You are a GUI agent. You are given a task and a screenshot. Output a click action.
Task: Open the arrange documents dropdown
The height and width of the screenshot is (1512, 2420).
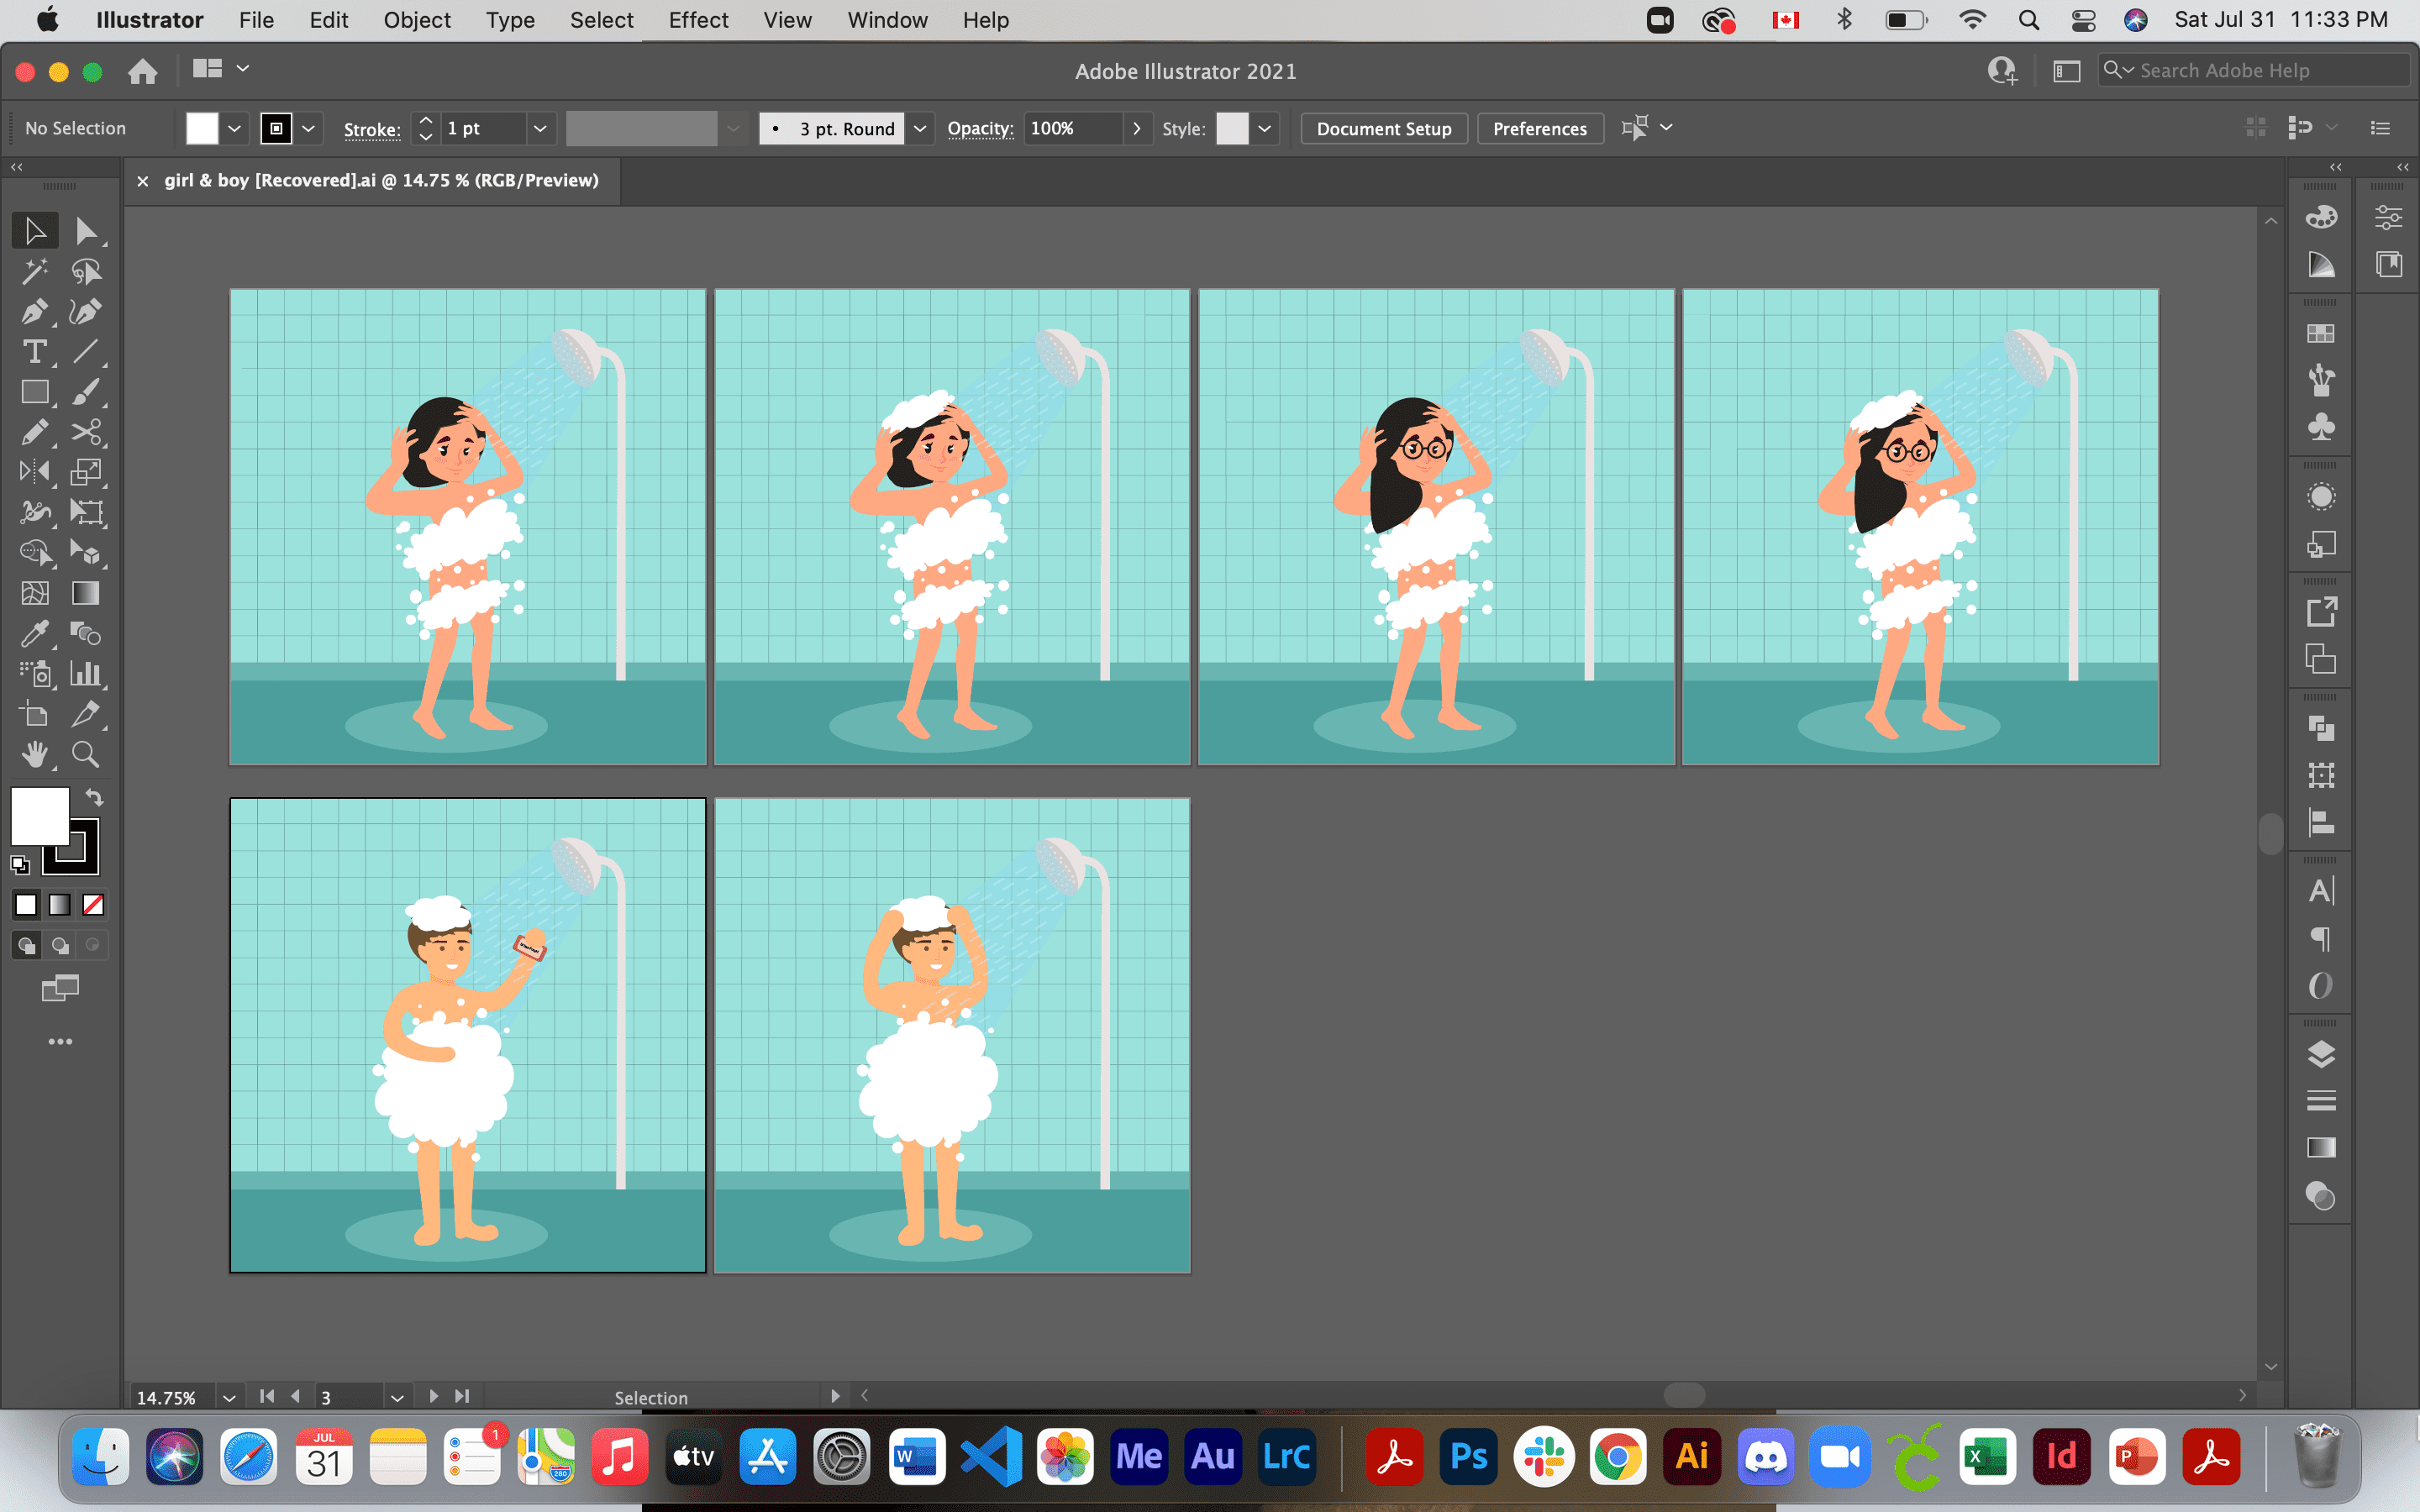click(221, 69)
